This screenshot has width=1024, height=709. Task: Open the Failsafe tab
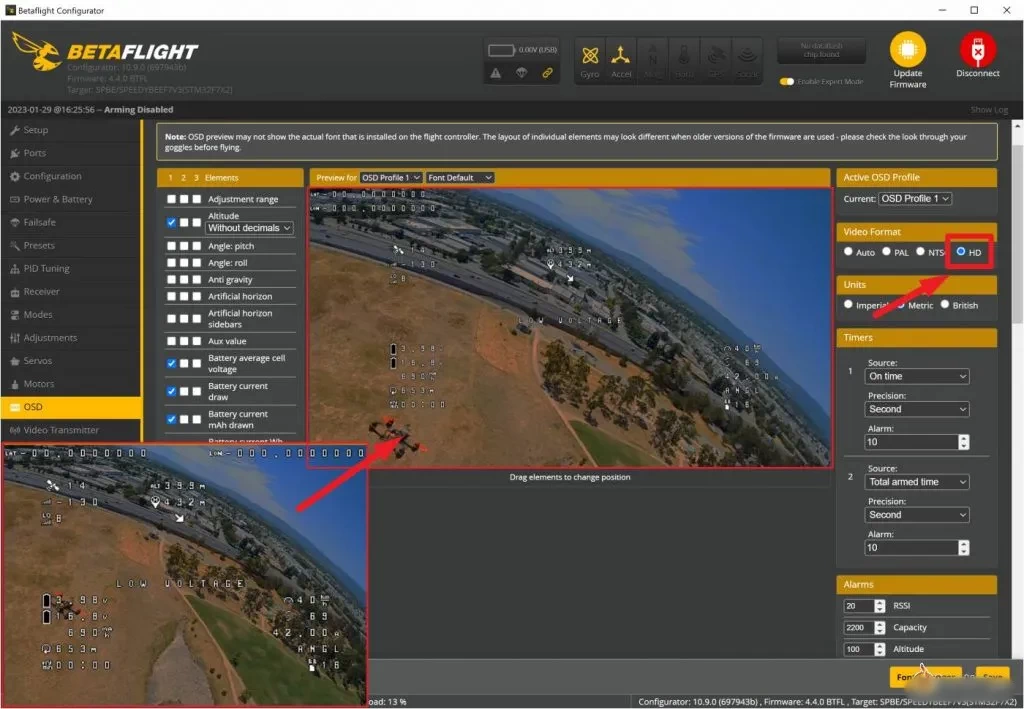tap(71, 222)
